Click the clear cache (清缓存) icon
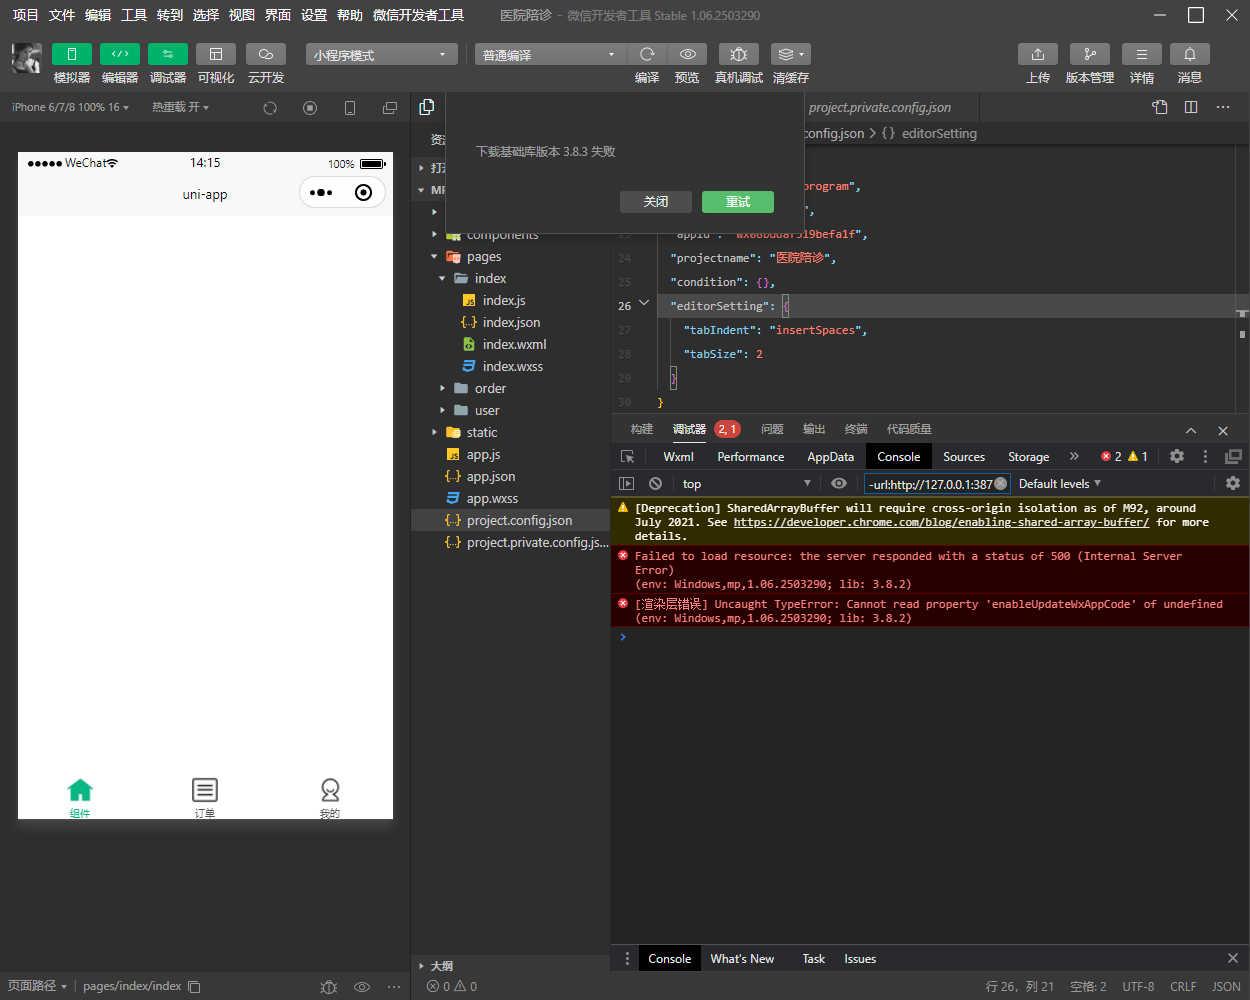The height and width of the screenshot is (1000, 1250). (791, 54)
